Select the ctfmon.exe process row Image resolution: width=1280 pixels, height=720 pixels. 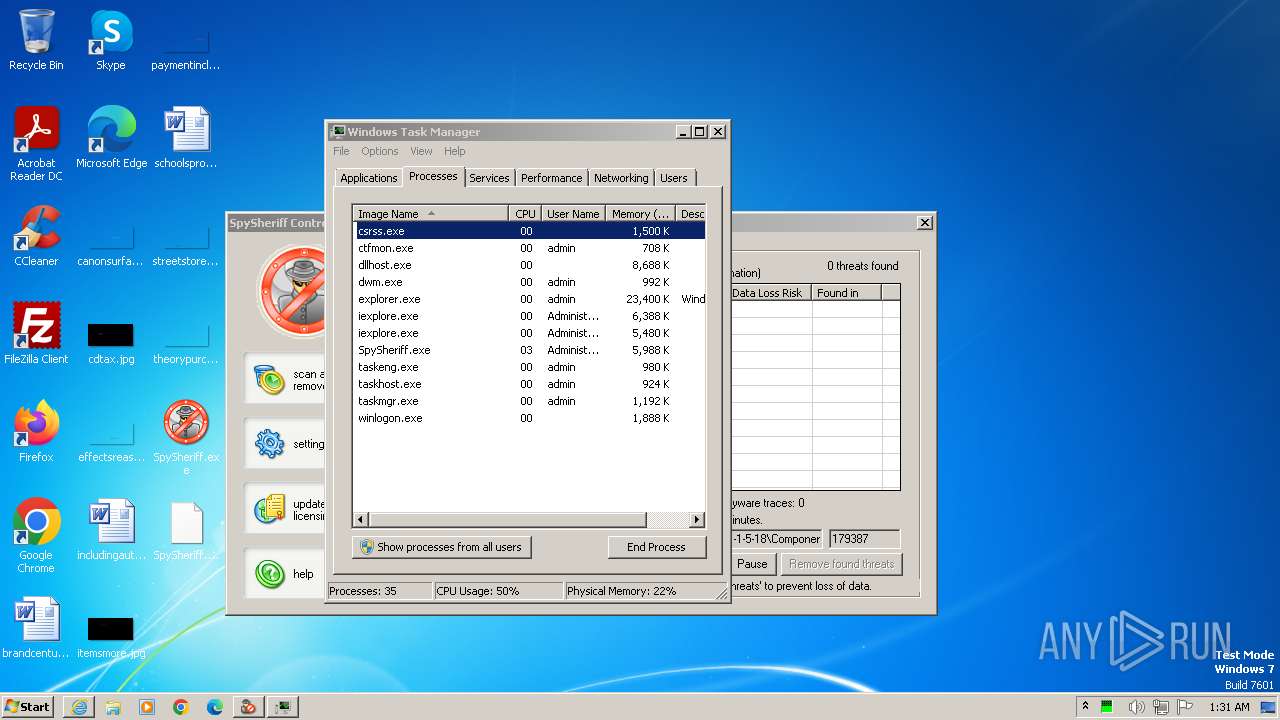coord(530,248)
